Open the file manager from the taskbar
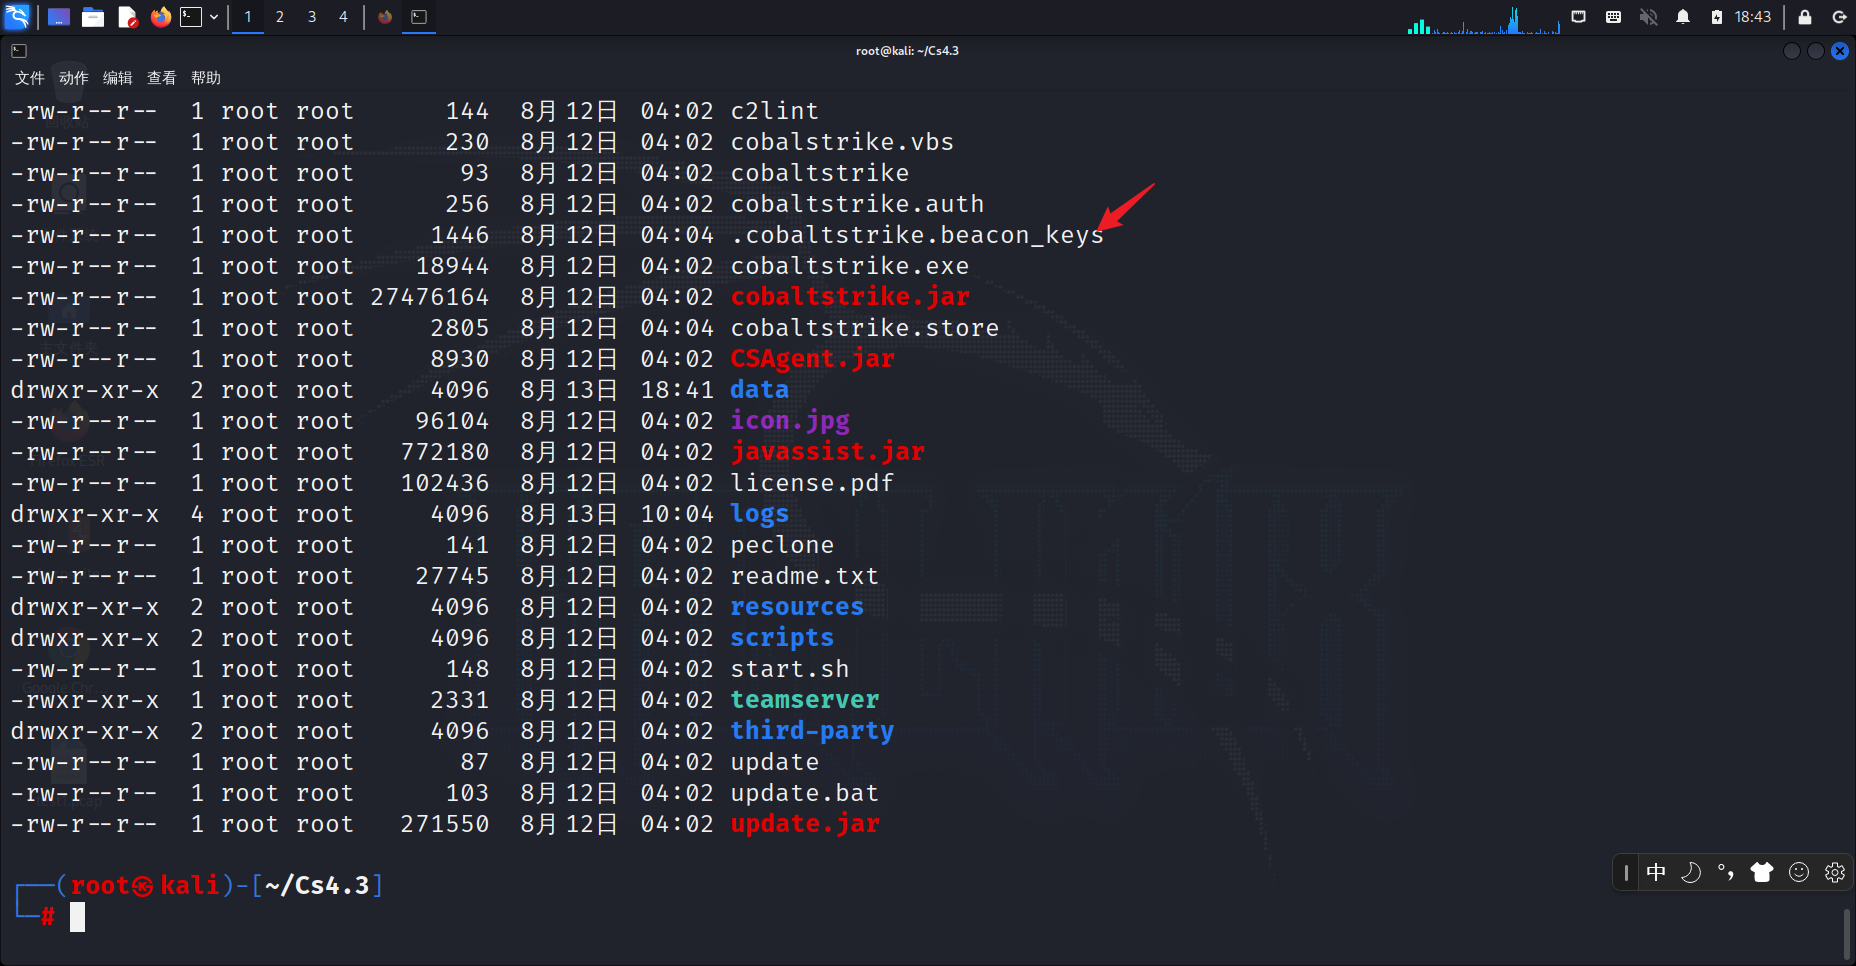Screen dimensions: 1856x966 93,17
